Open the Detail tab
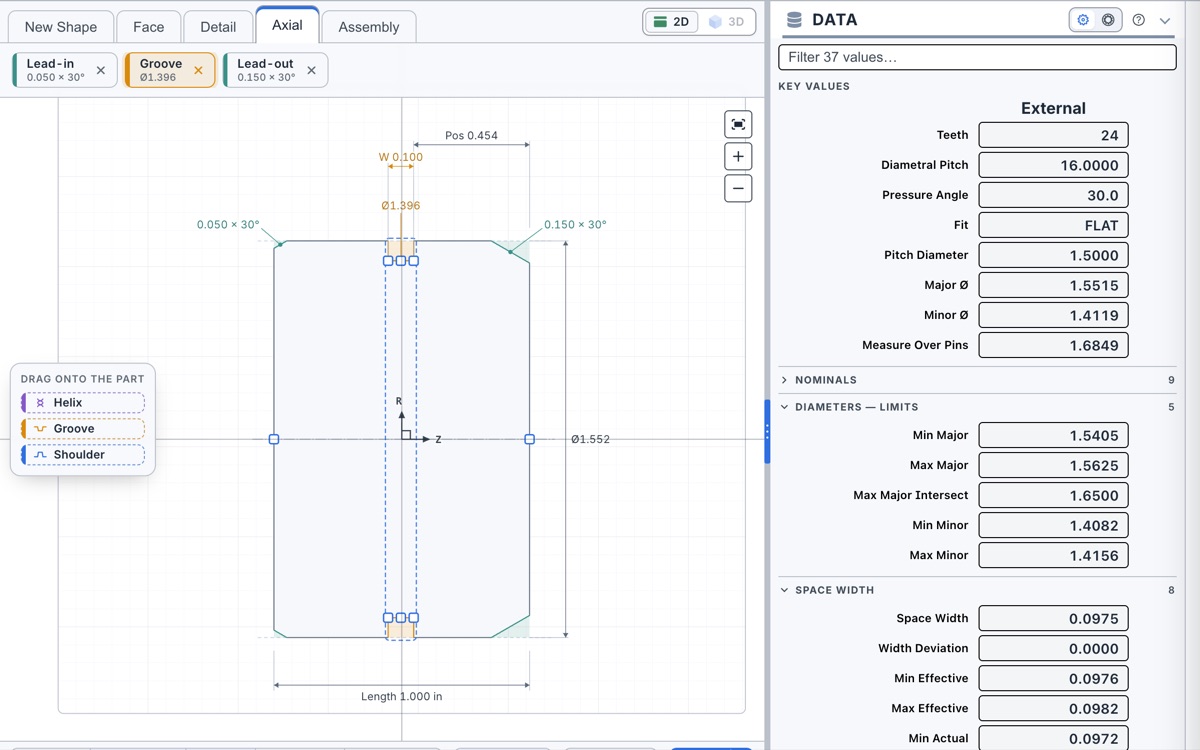Screen dimensions: 1200x750 pyautogui.click(x=218, y=27)
